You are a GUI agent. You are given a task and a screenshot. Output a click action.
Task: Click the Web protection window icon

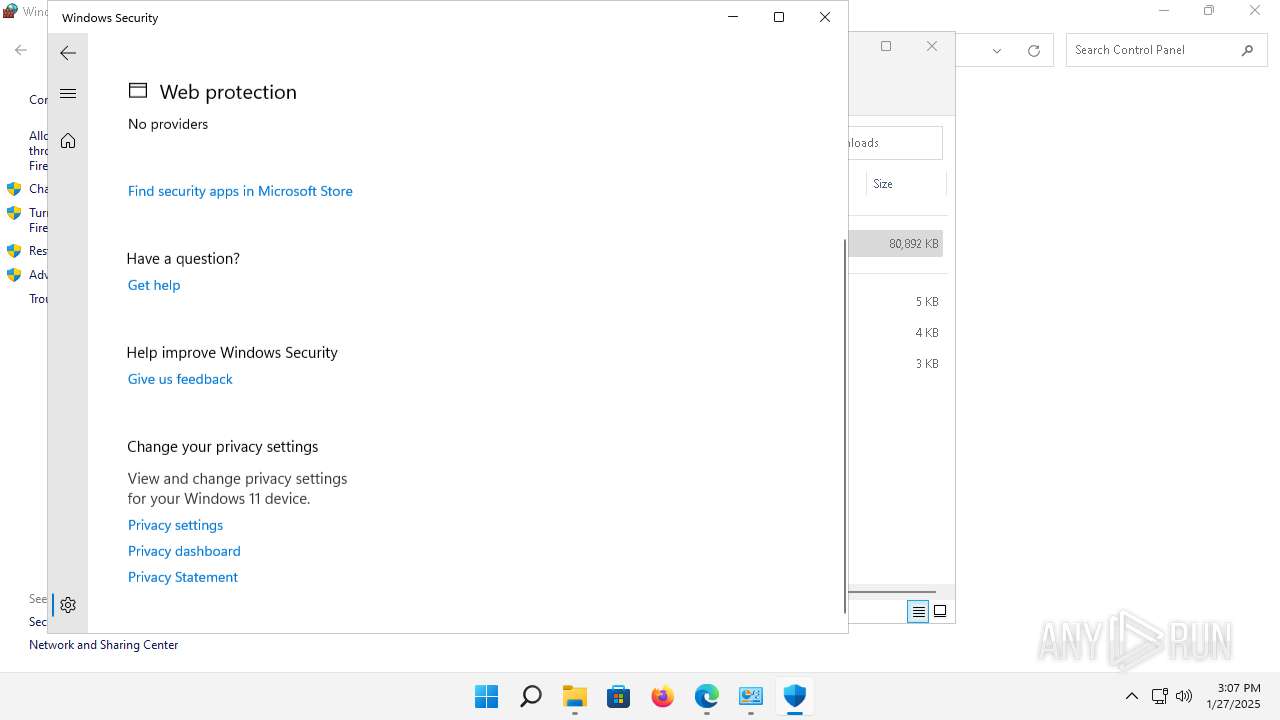(x=138, y=91)
